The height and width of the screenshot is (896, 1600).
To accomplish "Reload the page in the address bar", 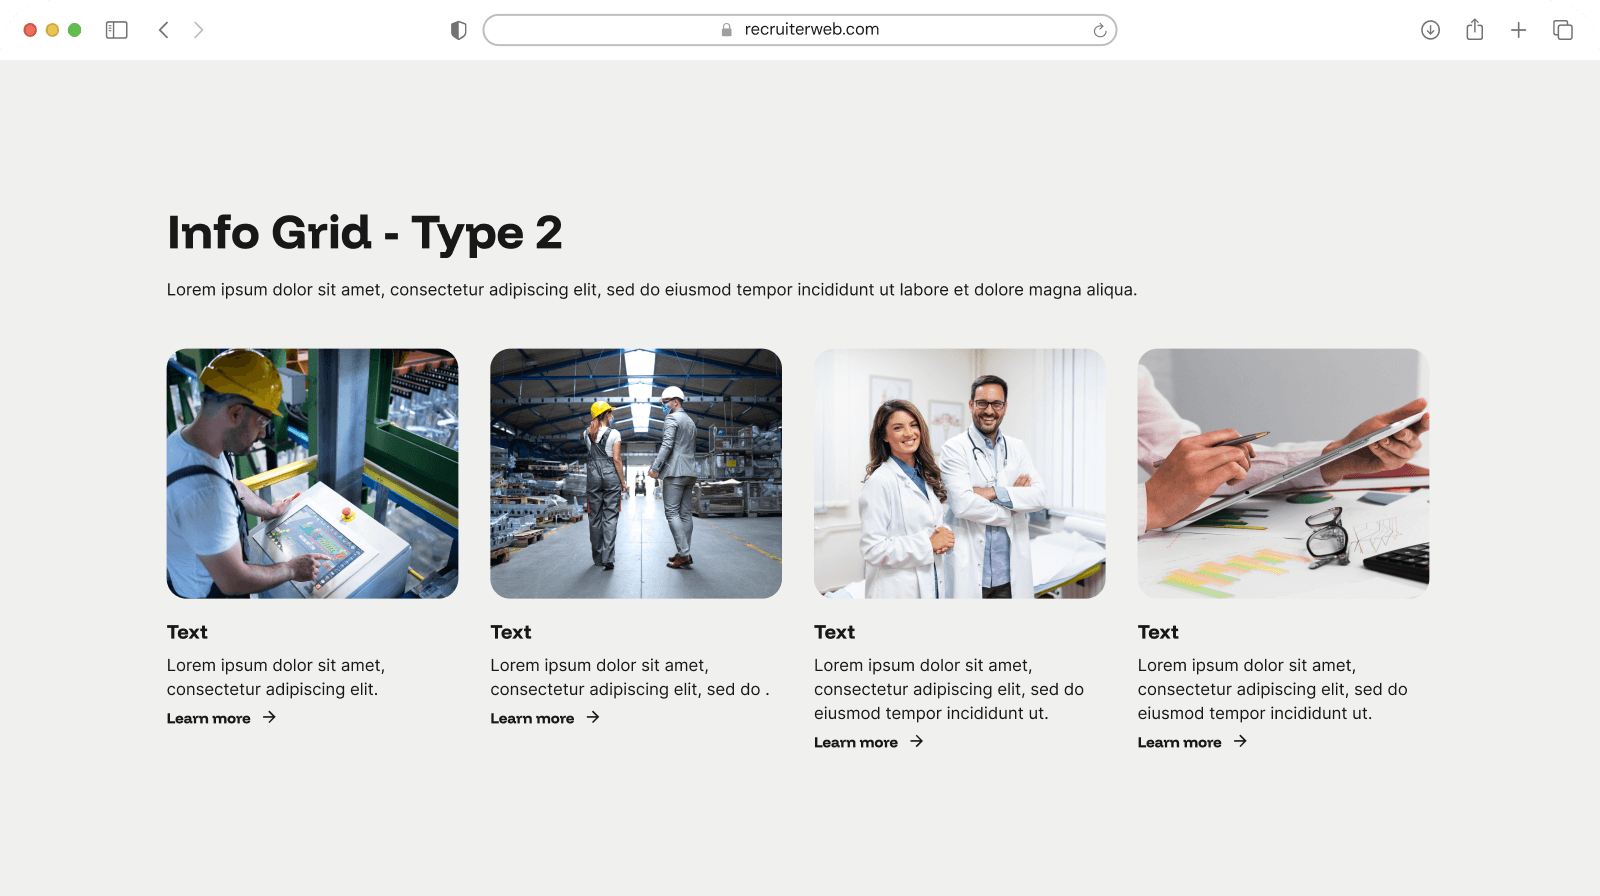I will [x=1099, y=30].
